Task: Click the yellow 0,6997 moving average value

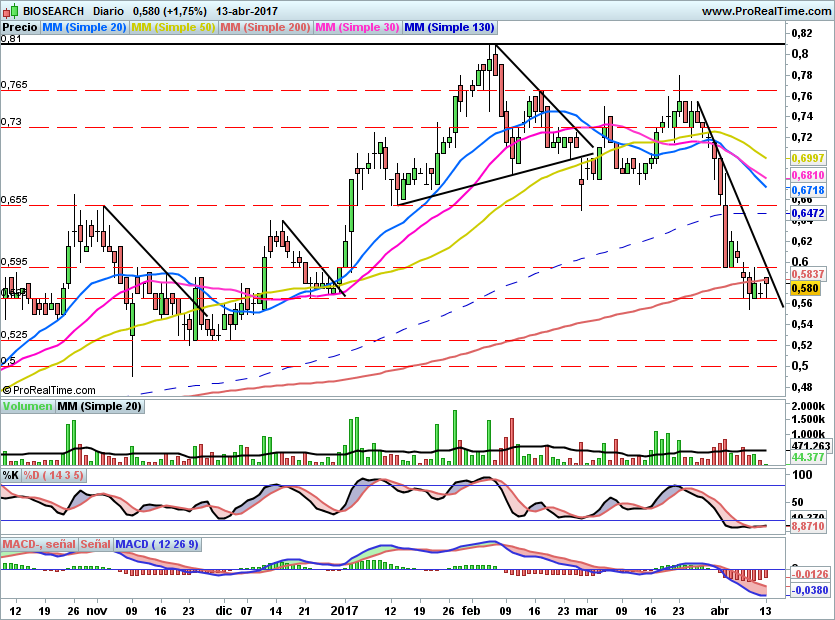Action: tap(806, 159)
